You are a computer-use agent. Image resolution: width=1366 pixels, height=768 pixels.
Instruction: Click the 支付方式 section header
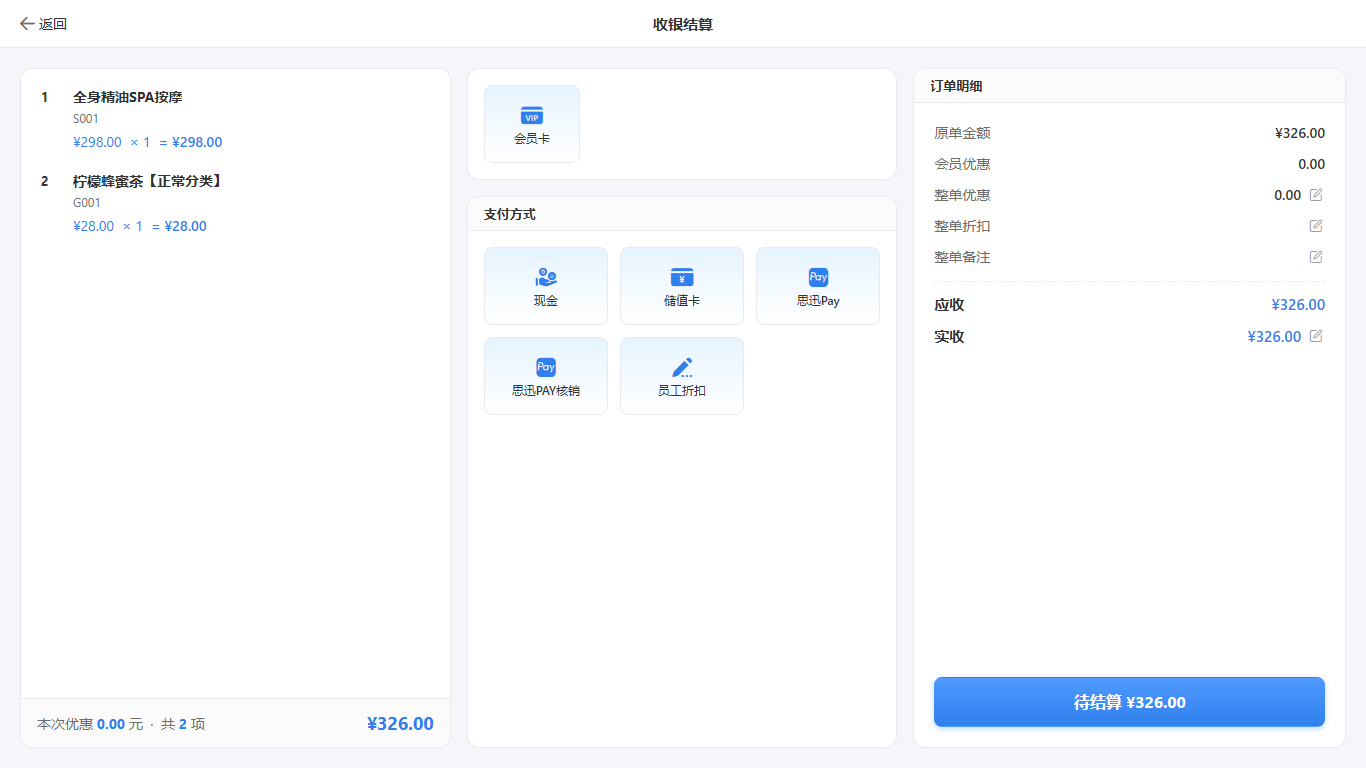coord(682,214)
